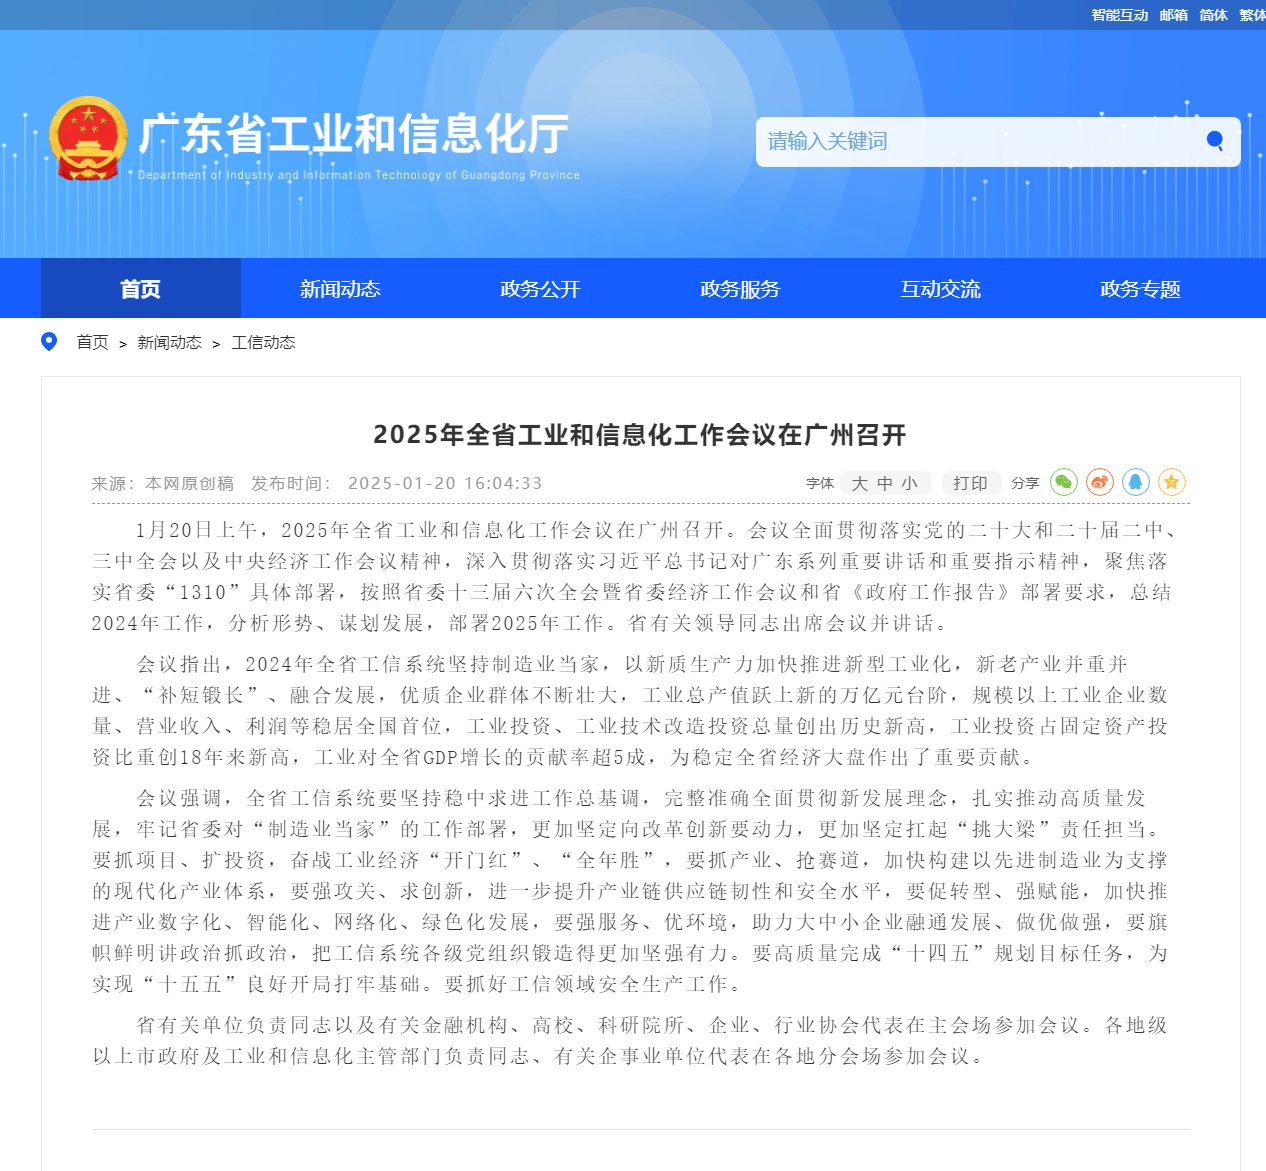Image resolution: width=1266 pixels, height=1171 pixels.
Task: Open the 互动交流 navigation tab
Action: pyautogui.click(x=940, y=289)
